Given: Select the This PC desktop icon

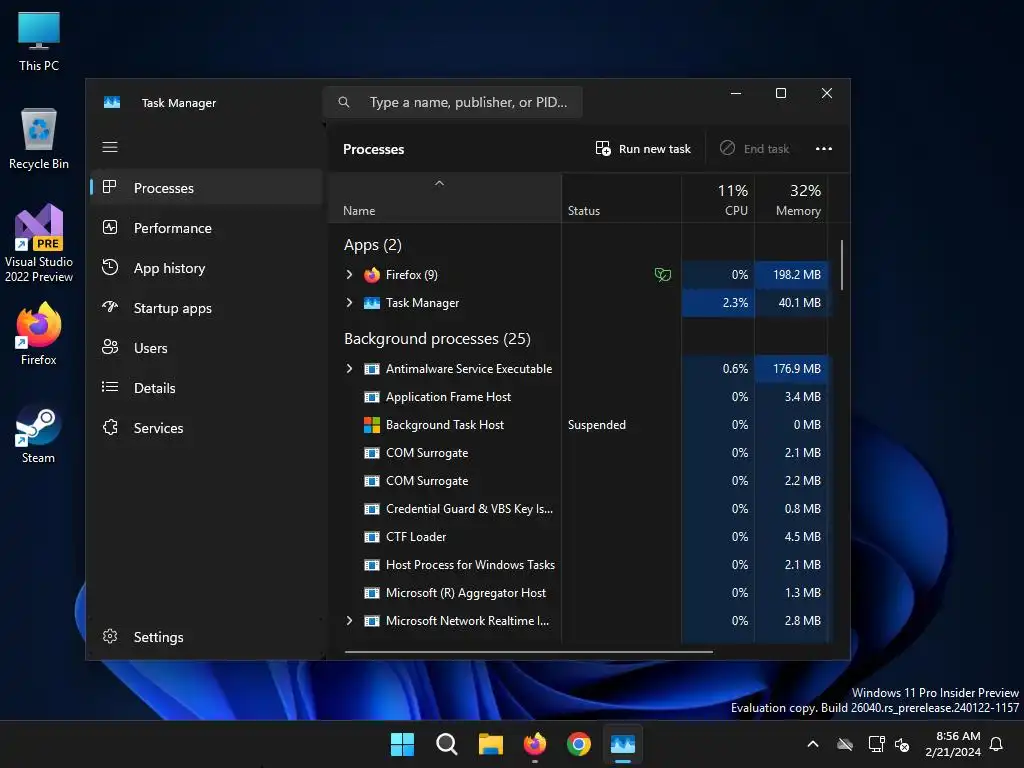Looking at the screenshot, I should click(x=39, y=41).
